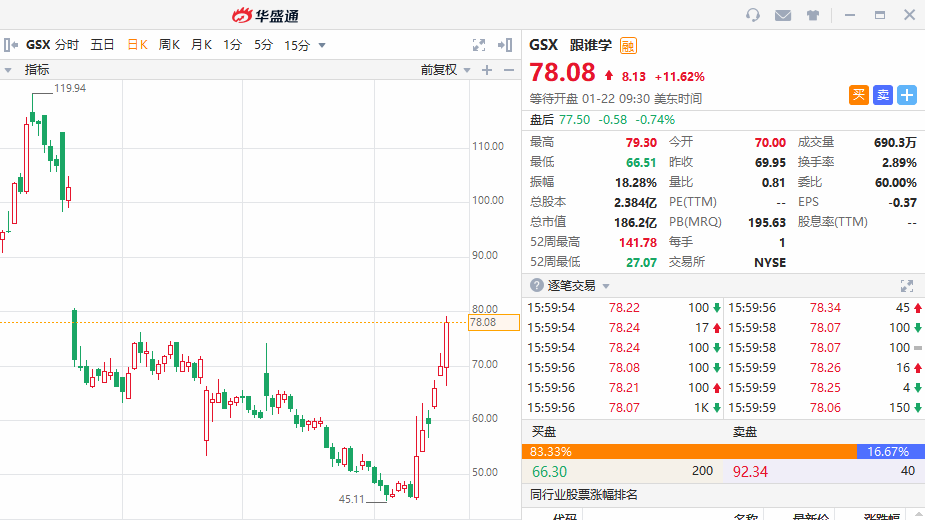Switch to 分时 intraday chart
Screen dimensions: 925x520
67,45
